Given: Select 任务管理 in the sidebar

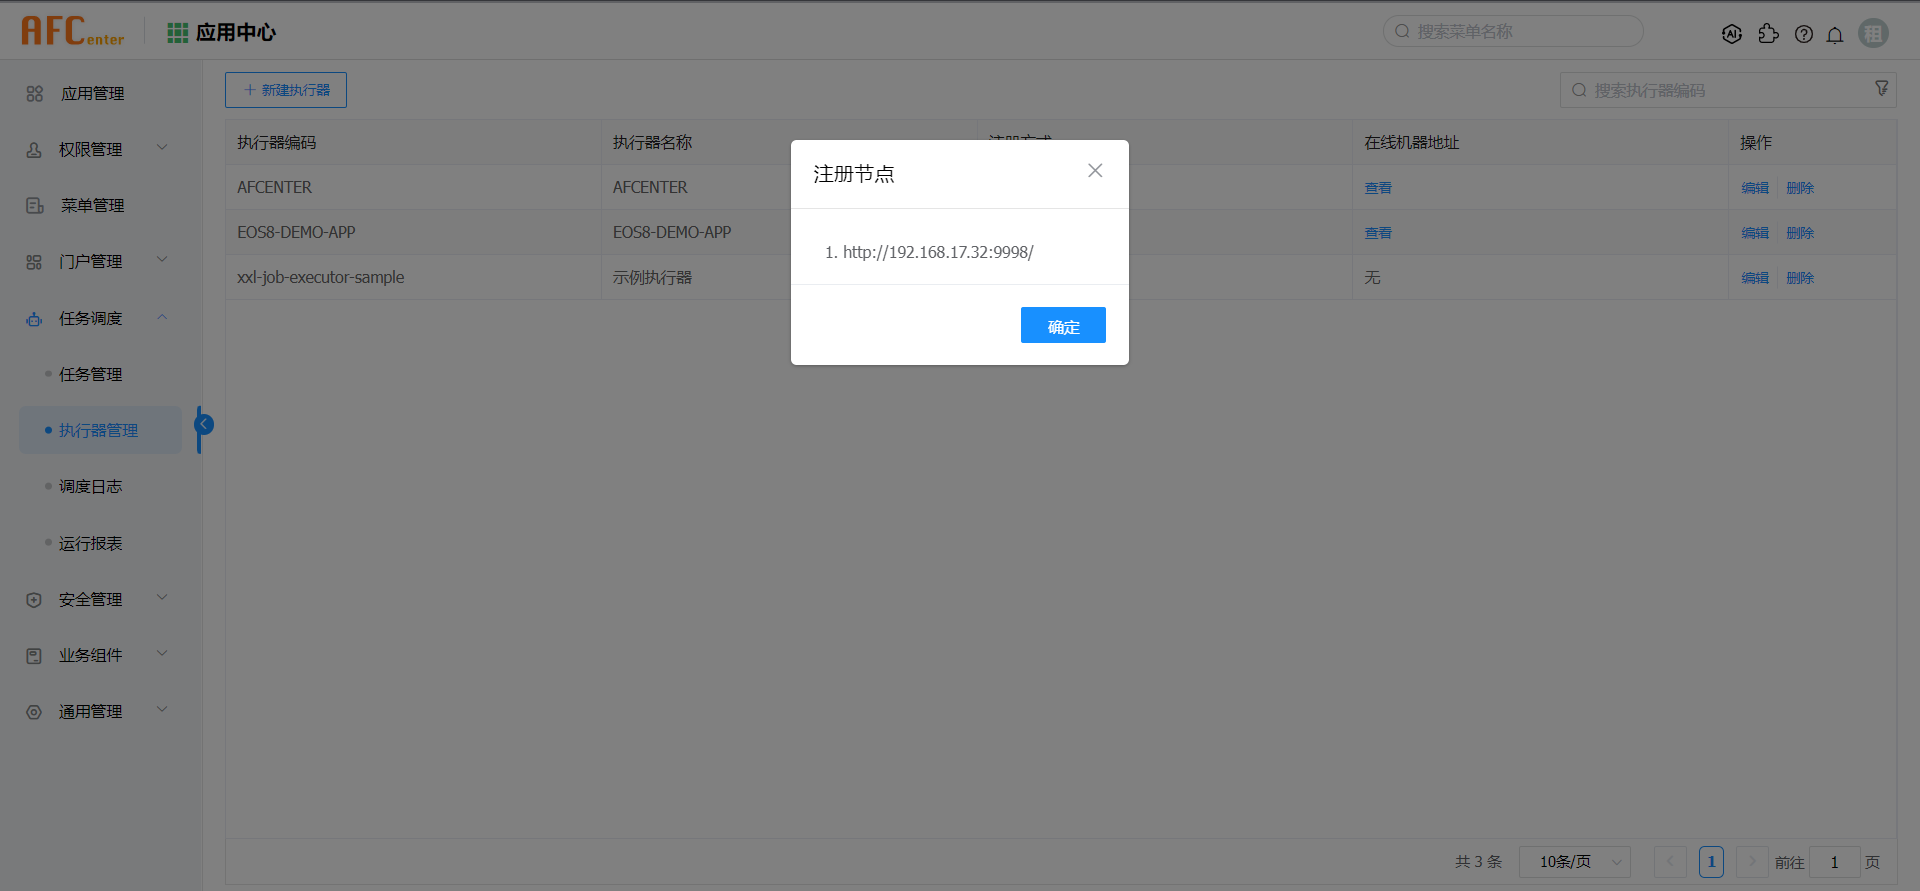Looking at the screenshot, I should (91, 374).
